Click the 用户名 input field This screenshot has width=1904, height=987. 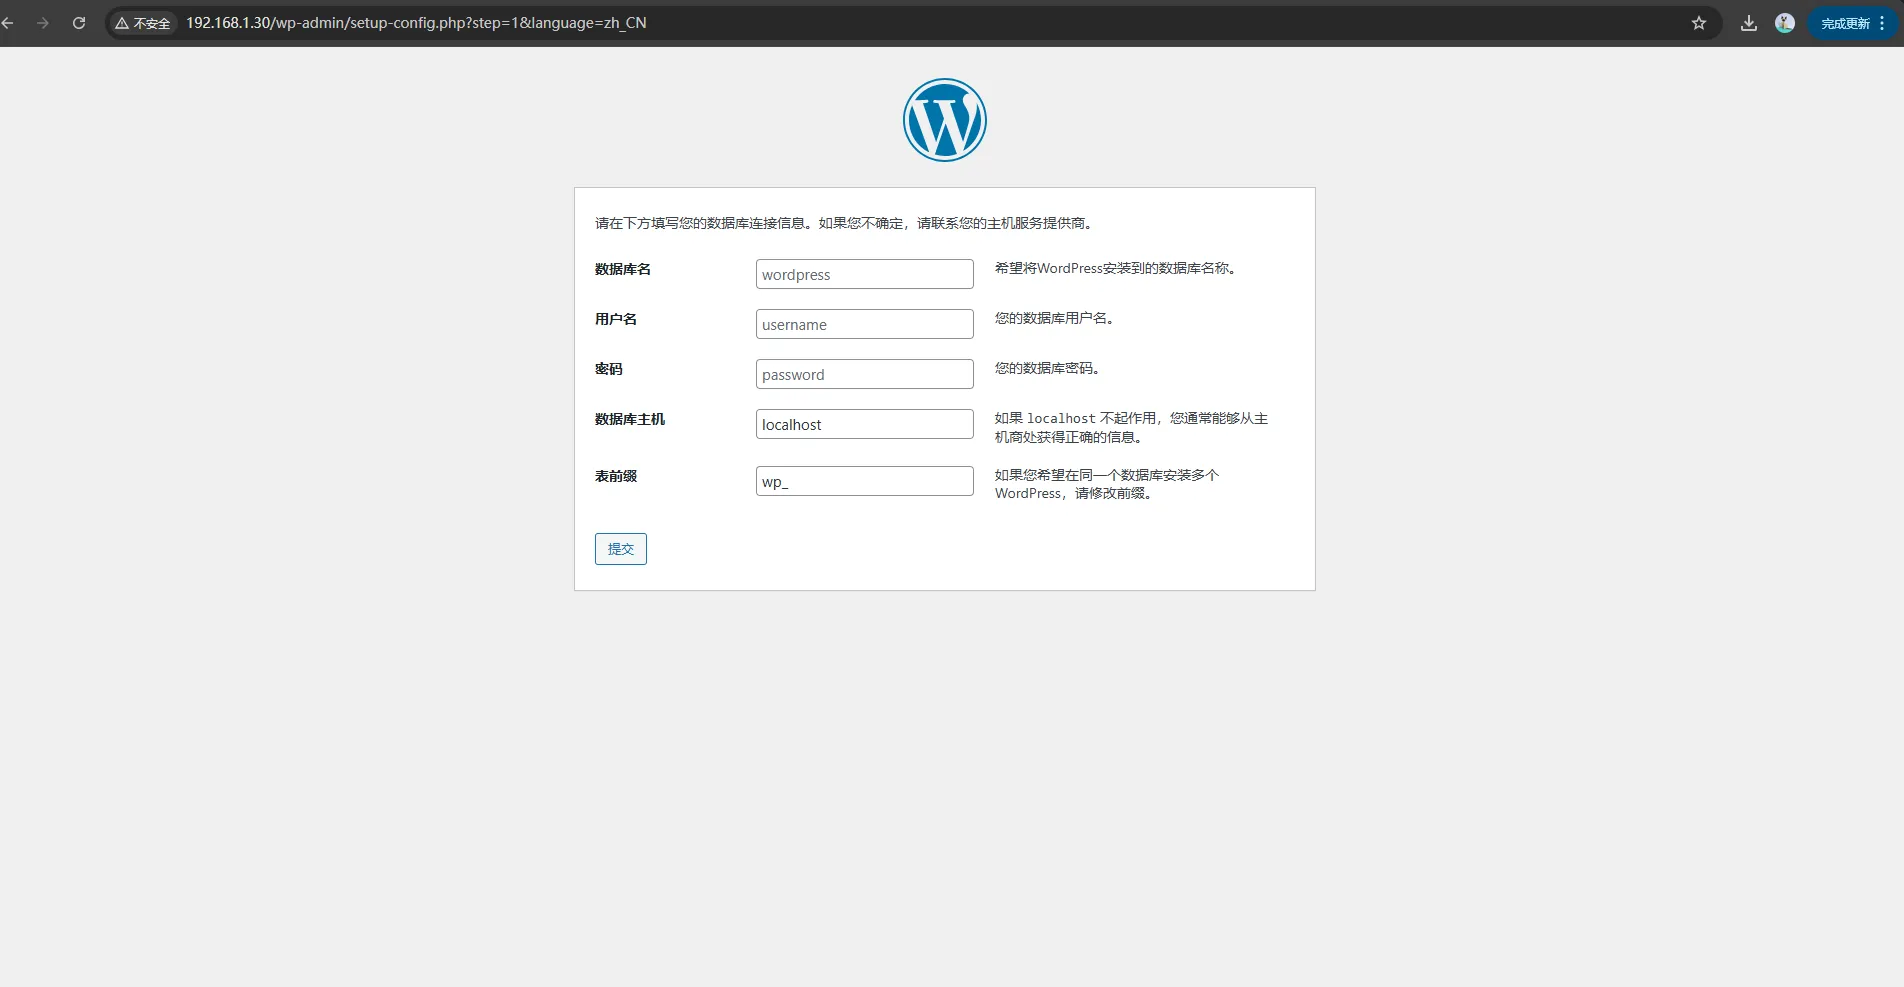[x=865, y=324]
